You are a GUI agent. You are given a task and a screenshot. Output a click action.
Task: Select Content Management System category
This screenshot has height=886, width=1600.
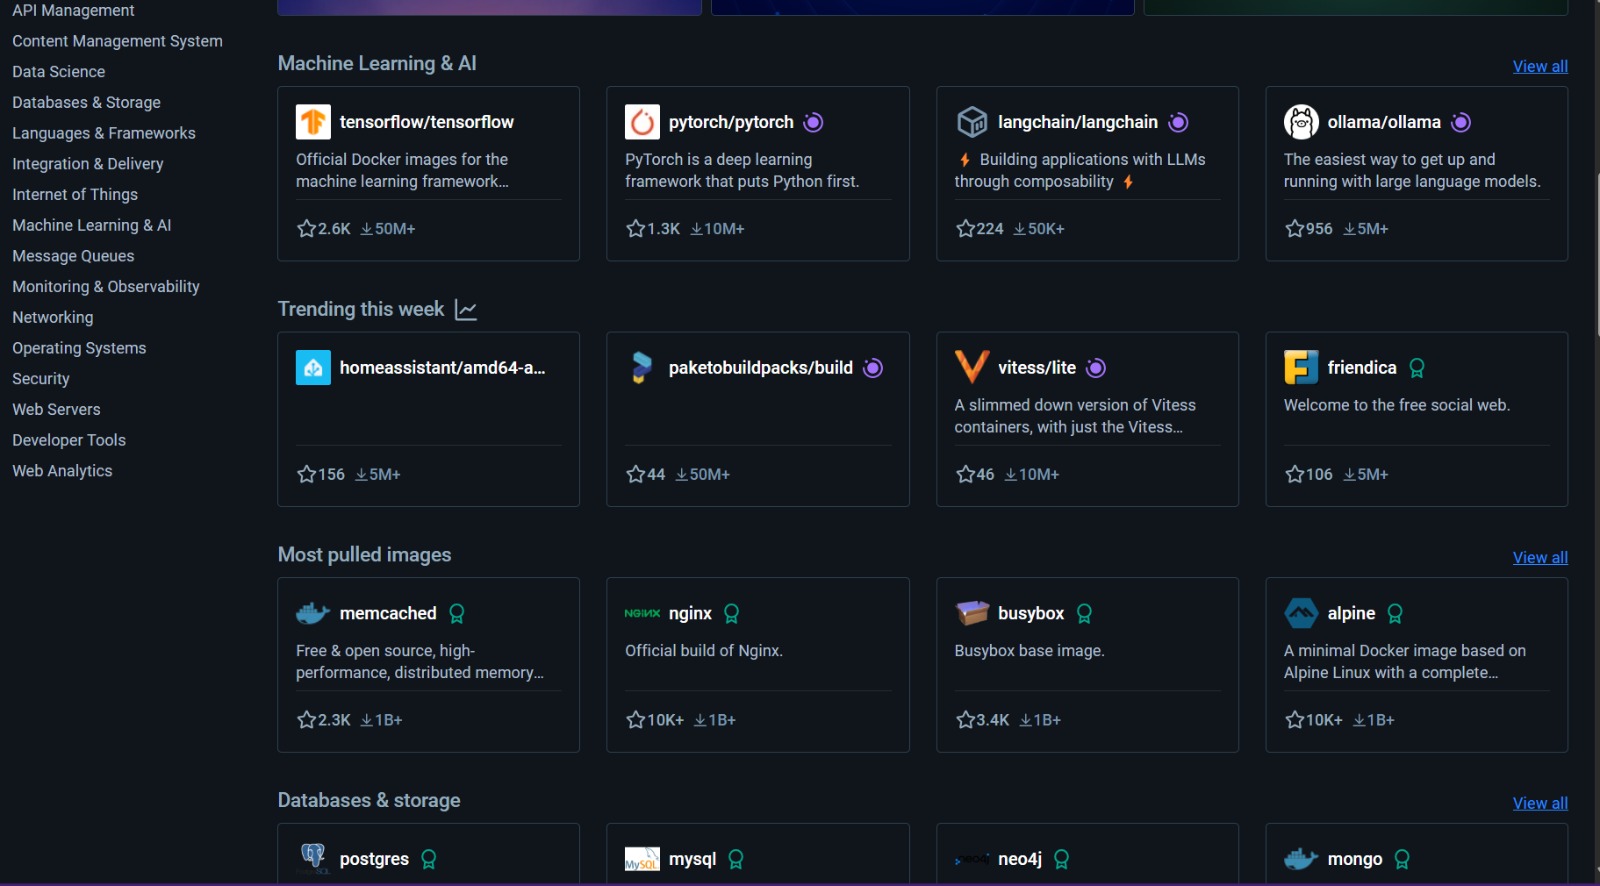pyautogui.click(x=117, y=41)
